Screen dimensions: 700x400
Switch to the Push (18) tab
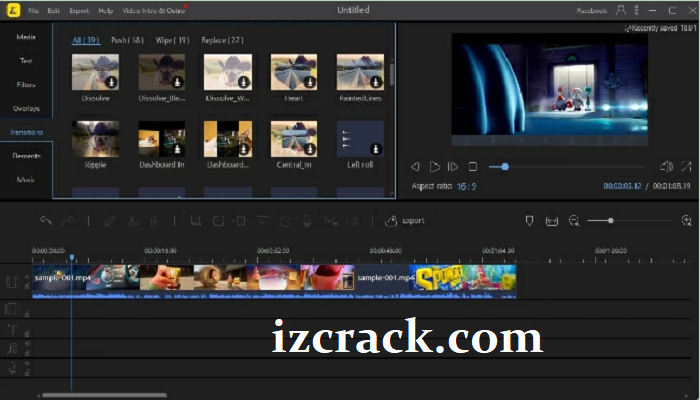click(x=127, y=40)
